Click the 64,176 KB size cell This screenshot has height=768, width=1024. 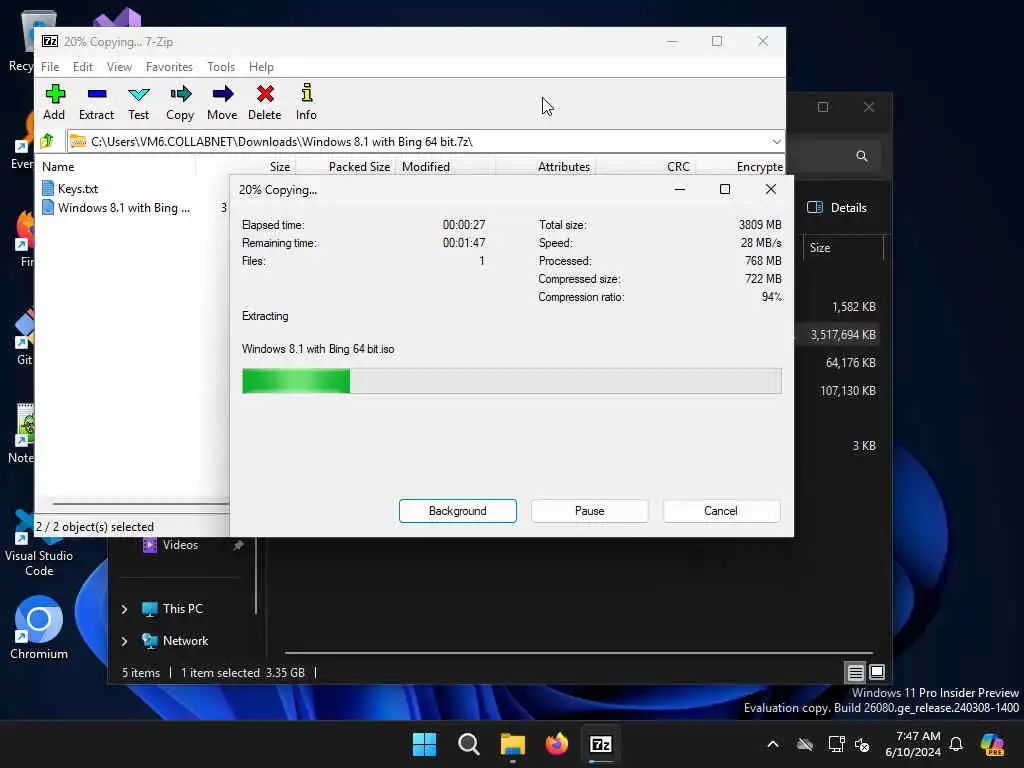850,362
